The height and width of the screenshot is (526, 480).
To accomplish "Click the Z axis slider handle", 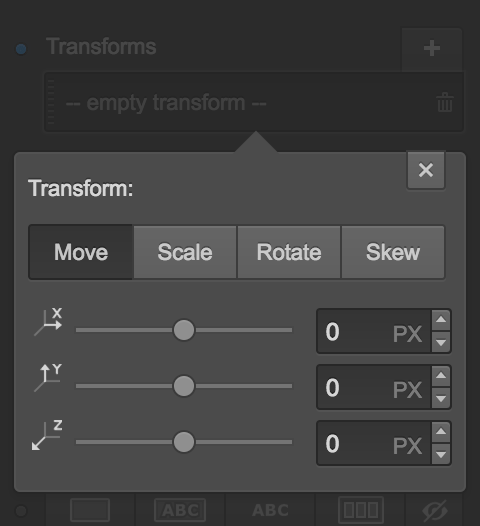I will coord(184,442).
